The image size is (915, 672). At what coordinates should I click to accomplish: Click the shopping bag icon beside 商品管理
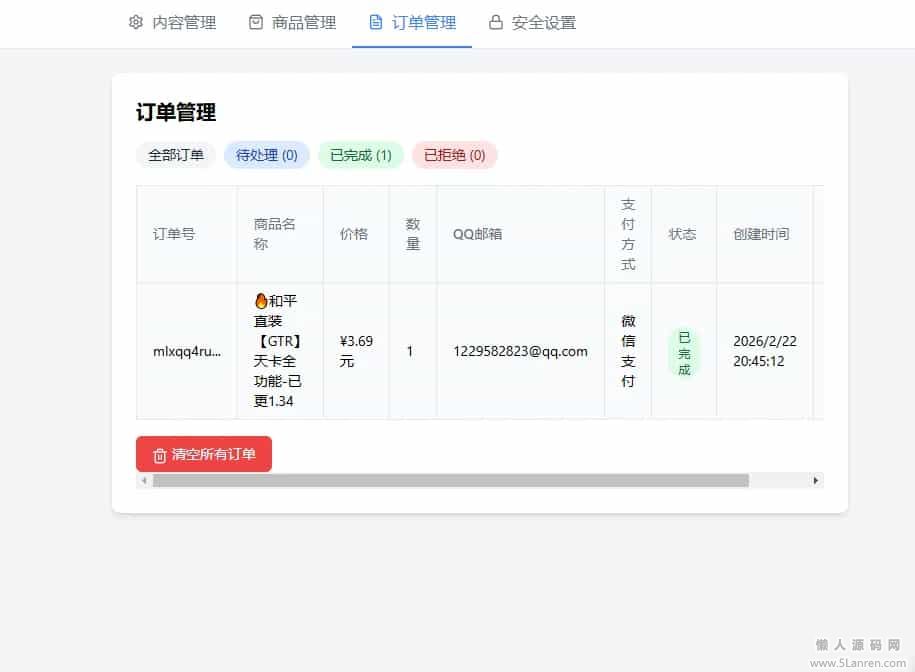(256, 22)
